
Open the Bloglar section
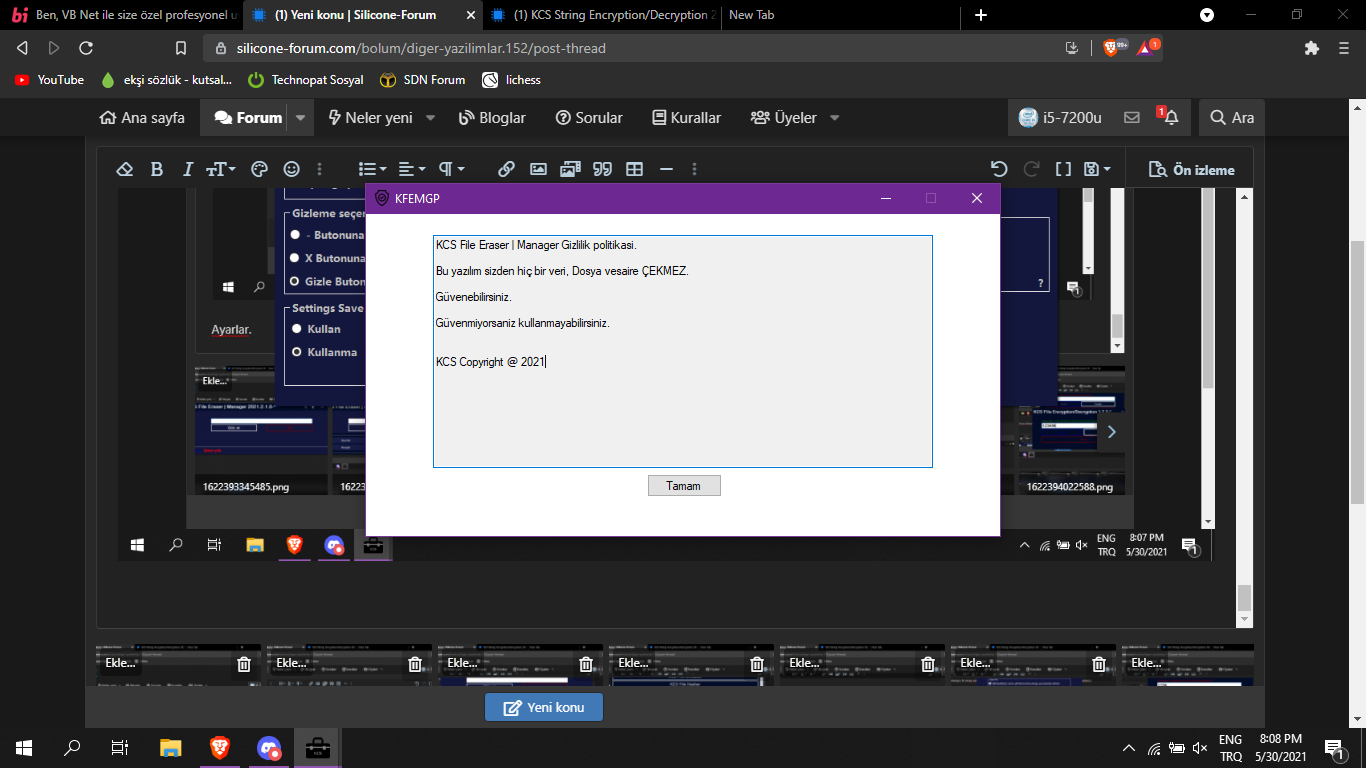coord(492,118)
